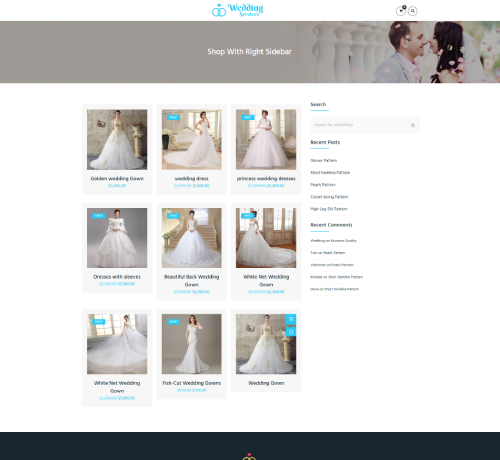
Task: Click the wedding dress product image
Action: [192, 140]
